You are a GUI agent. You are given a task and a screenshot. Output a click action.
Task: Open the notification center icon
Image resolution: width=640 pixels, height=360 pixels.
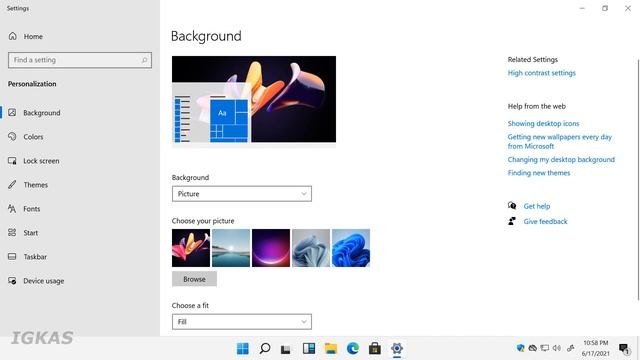pyautogui.click(x=624, y=349)
